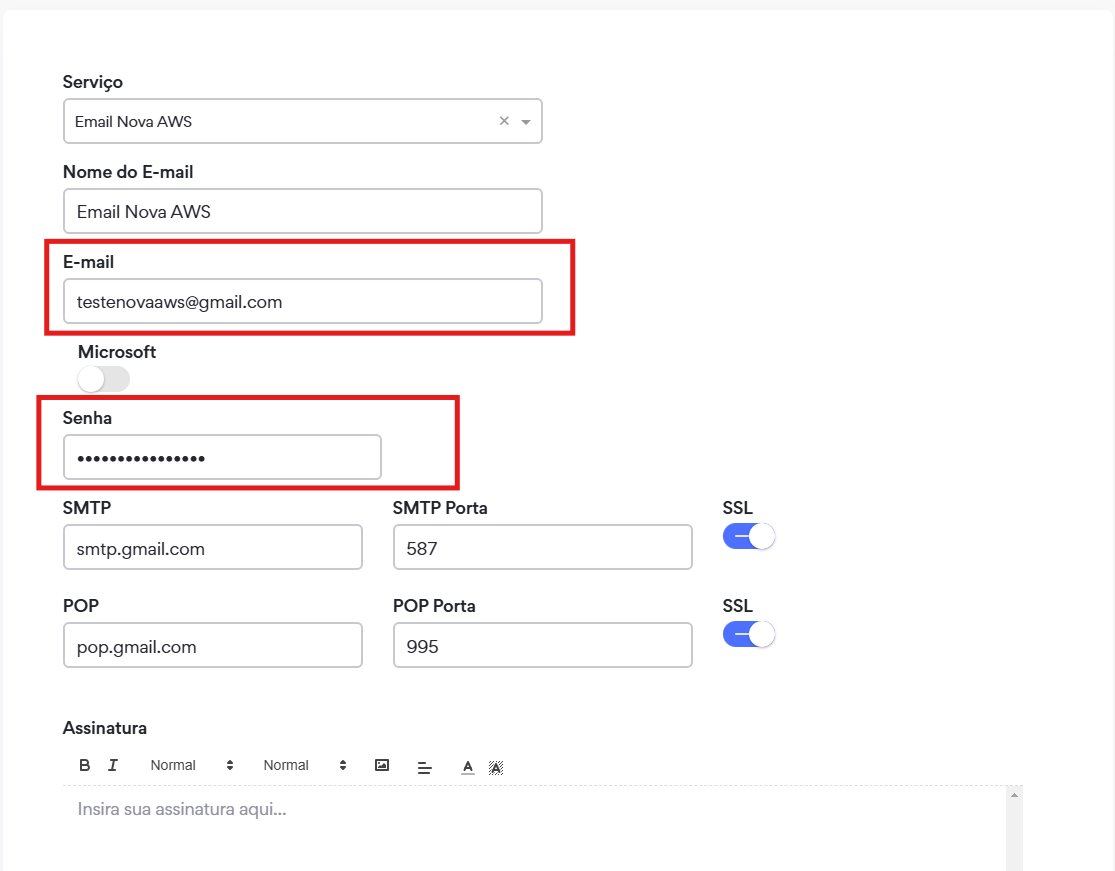Apply bold formatting in the signature editor

[x=84, y=765]
